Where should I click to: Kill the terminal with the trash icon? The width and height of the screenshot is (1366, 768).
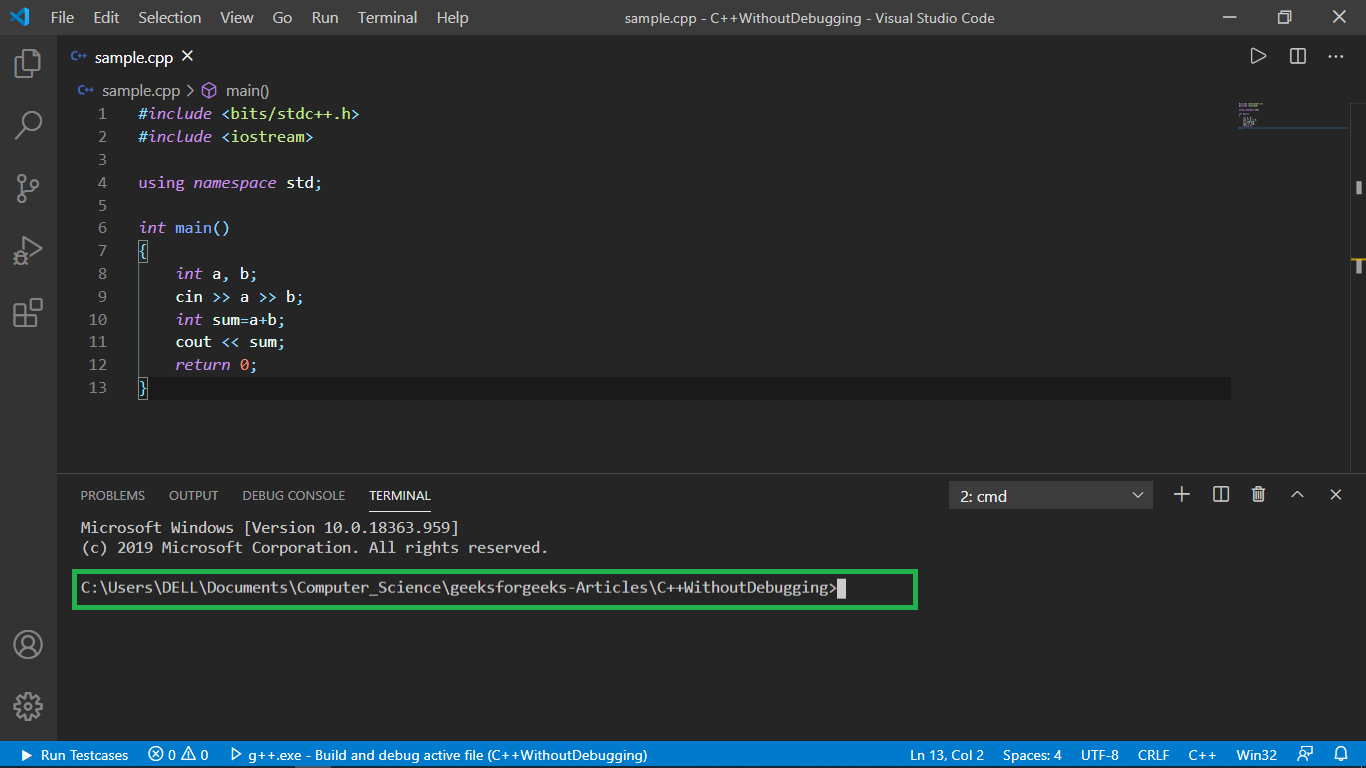click(1259, 494)
